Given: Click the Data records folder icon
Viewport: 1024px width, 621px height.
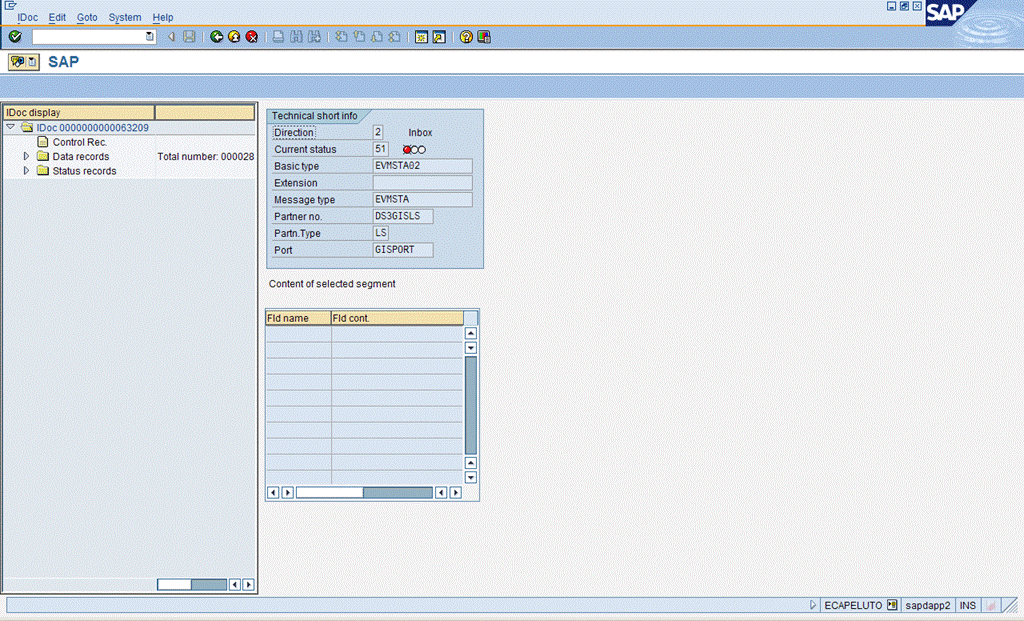Looking at the screenshot, I should pyautogui.click(x=43, y=156).
